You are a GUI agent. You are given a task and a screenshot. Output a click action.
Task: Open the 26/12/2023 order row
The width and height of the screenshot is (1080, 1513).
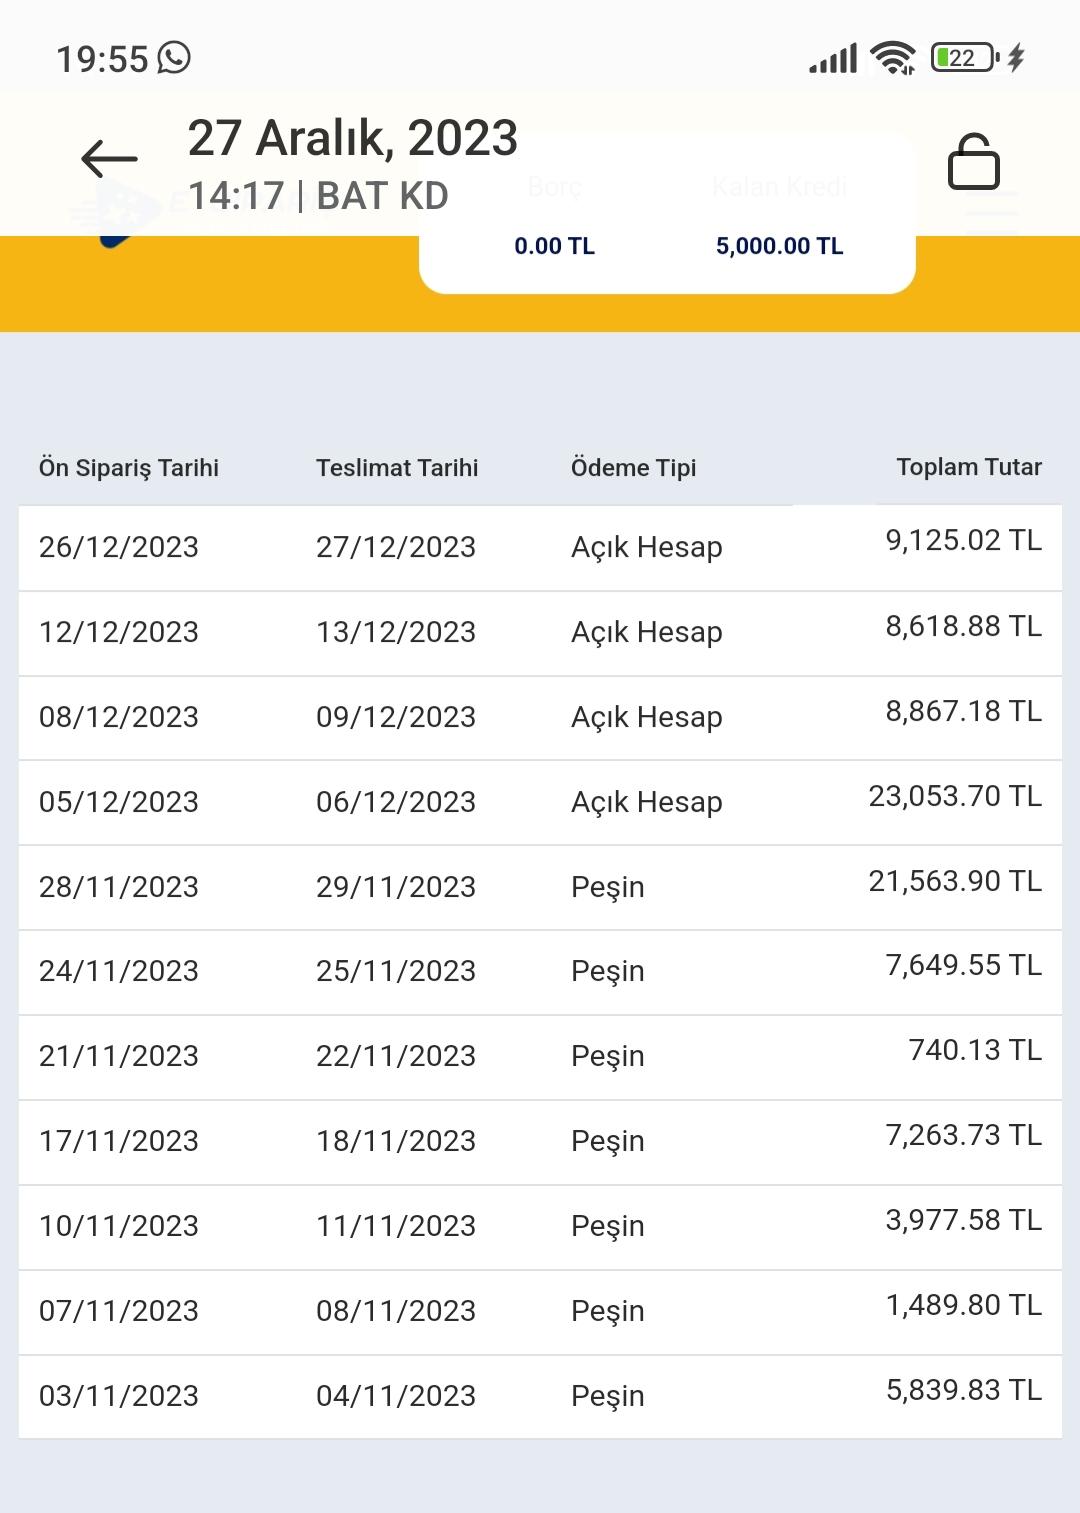pos(540,547)
